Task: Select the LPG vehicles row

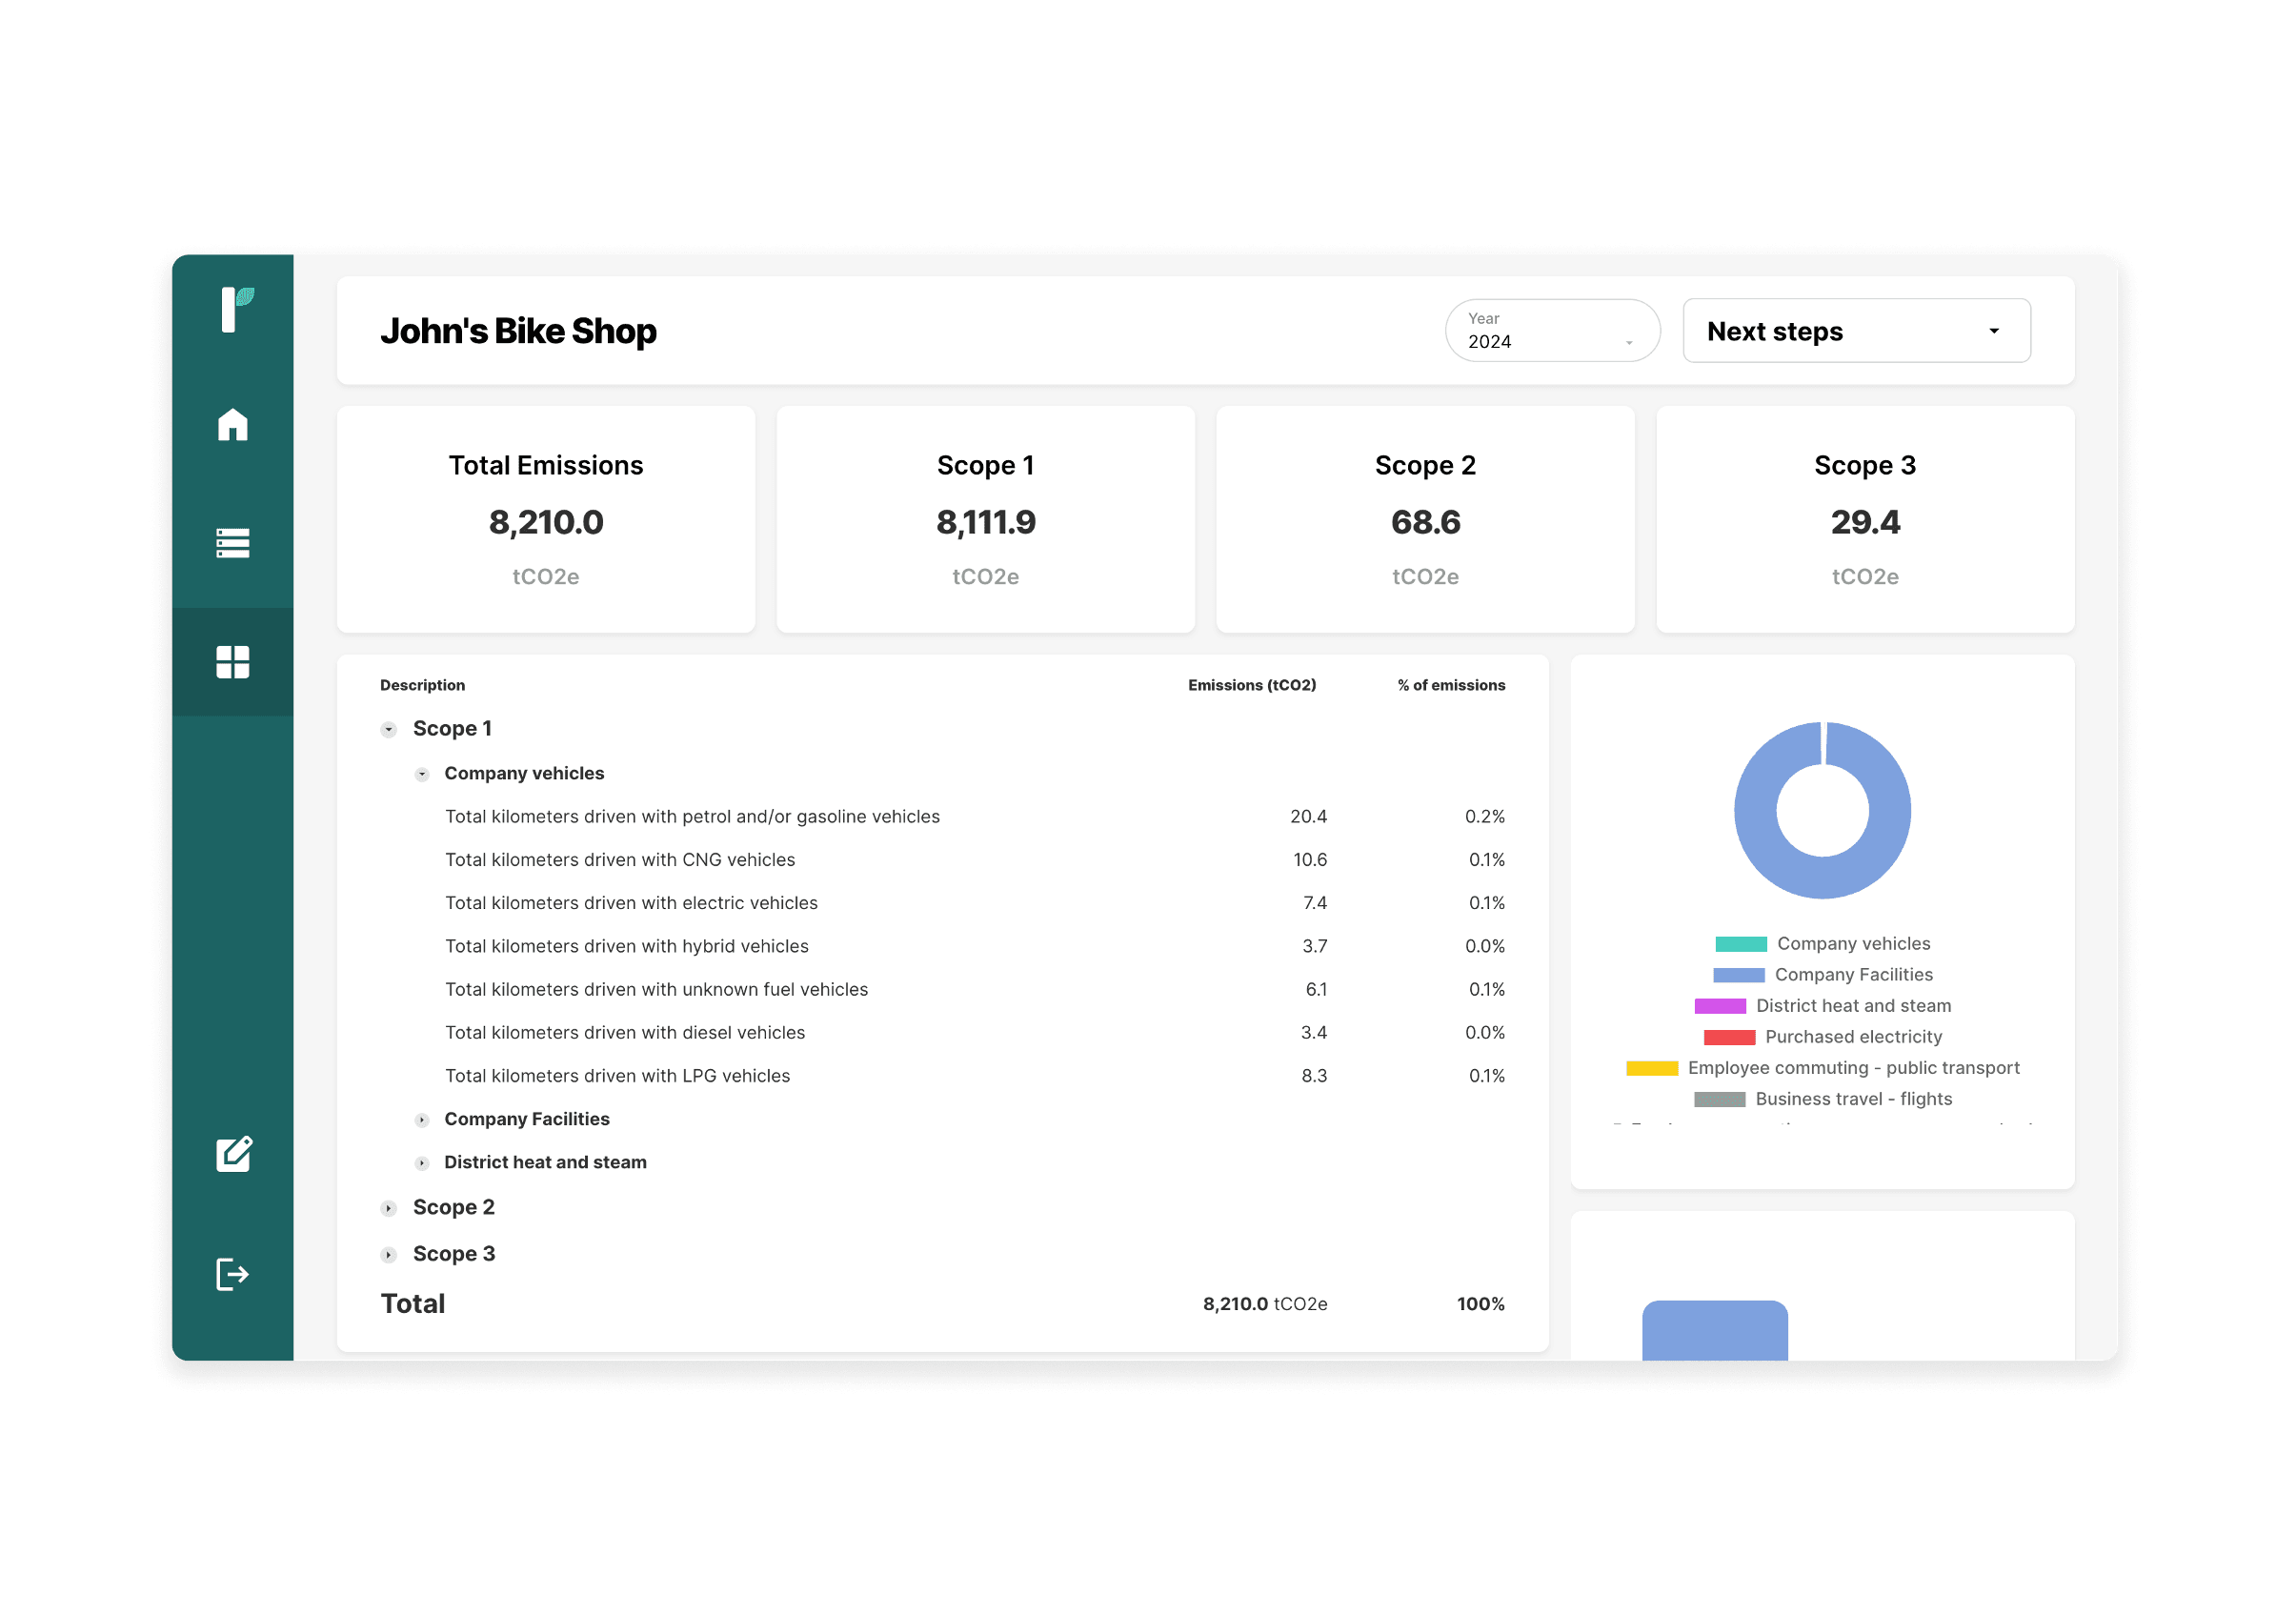Action: click(942, 1074)
